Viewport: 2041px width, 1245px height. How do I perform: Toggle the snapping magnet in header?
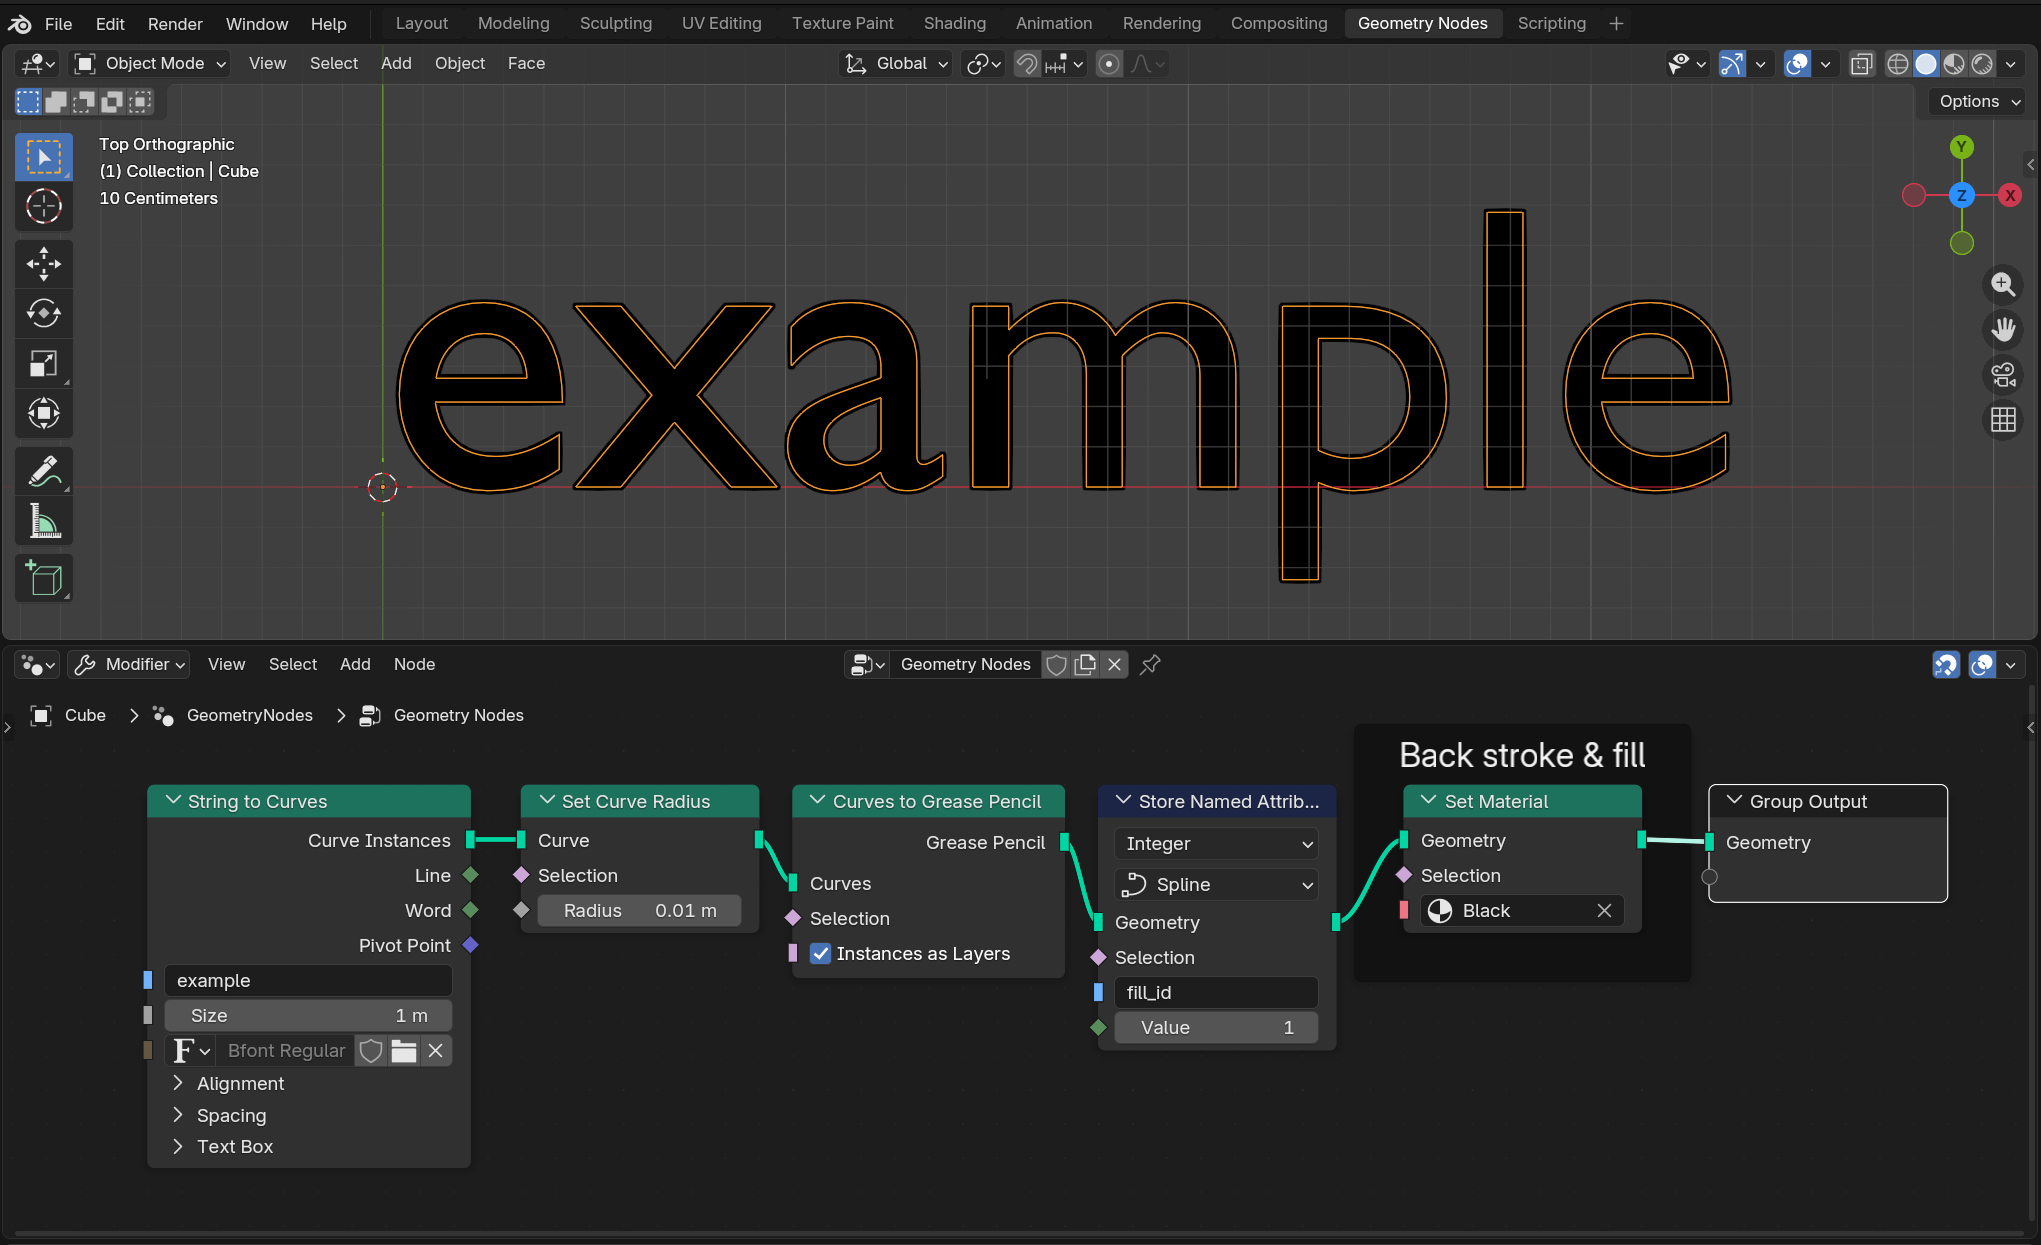[1027, 64]
